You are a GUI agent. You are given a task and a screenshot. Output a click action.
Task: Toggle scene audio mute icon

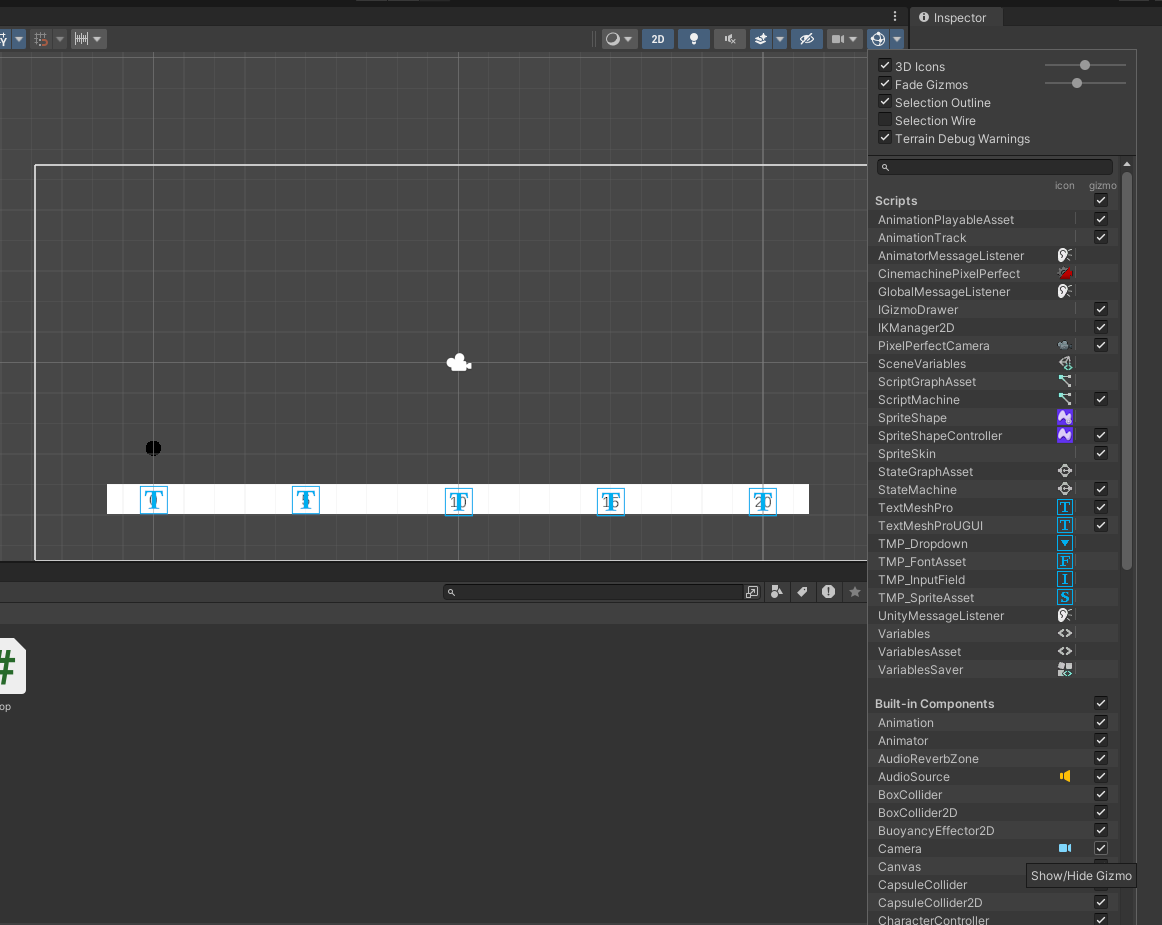[730, 39]
